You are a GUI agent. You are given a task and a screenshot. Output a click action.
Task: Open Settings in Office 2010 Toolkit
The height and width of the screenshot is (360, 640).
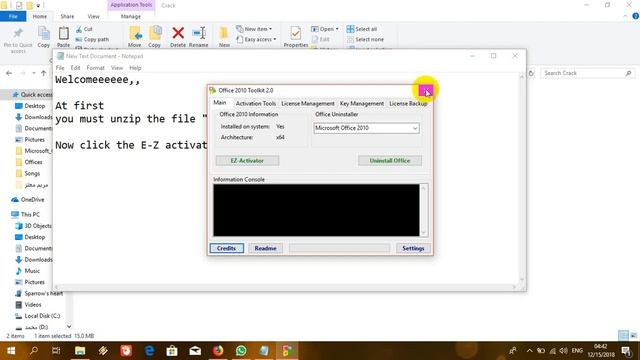pyautogui.click(x=413, y=248)
